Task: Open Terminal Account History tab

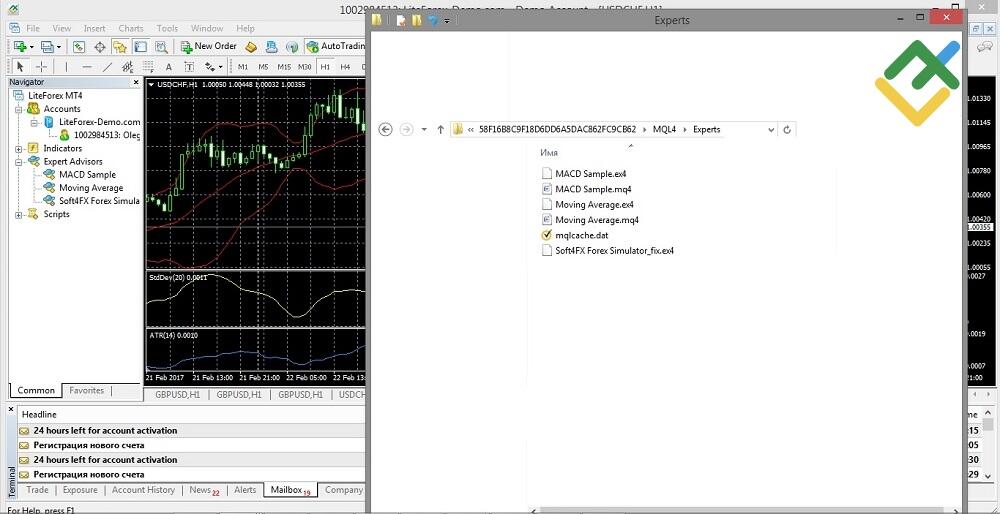Action: [143, 490]
